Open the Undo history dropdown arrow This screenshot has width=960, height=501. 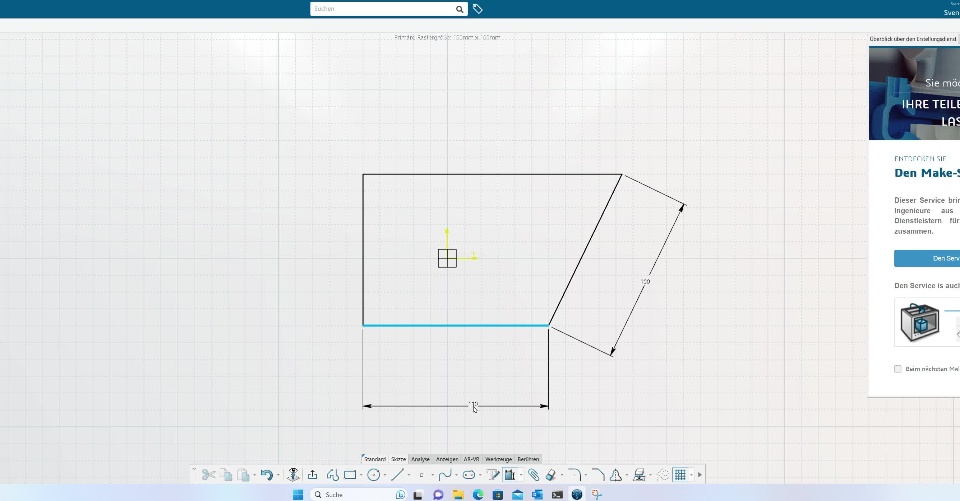[278, 475]
